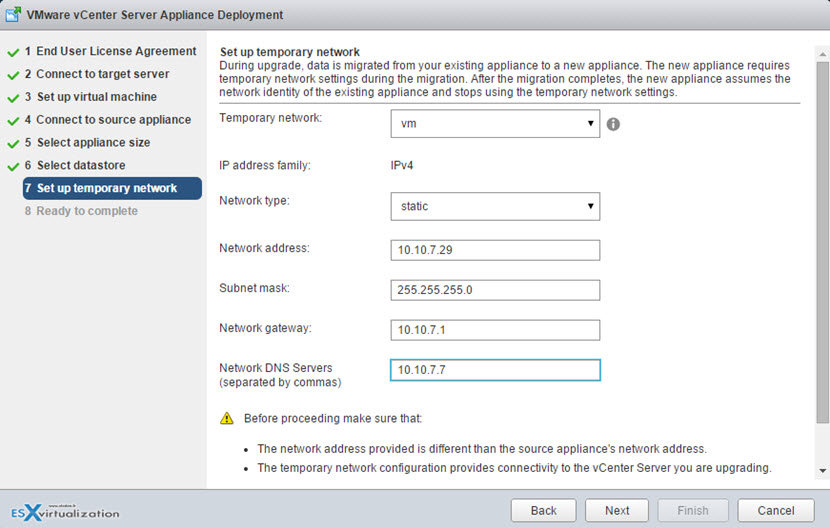The height and width of the screenshot is (528, 830).
Task: Go to step 6 Select datastore
Action: point(75,165)
